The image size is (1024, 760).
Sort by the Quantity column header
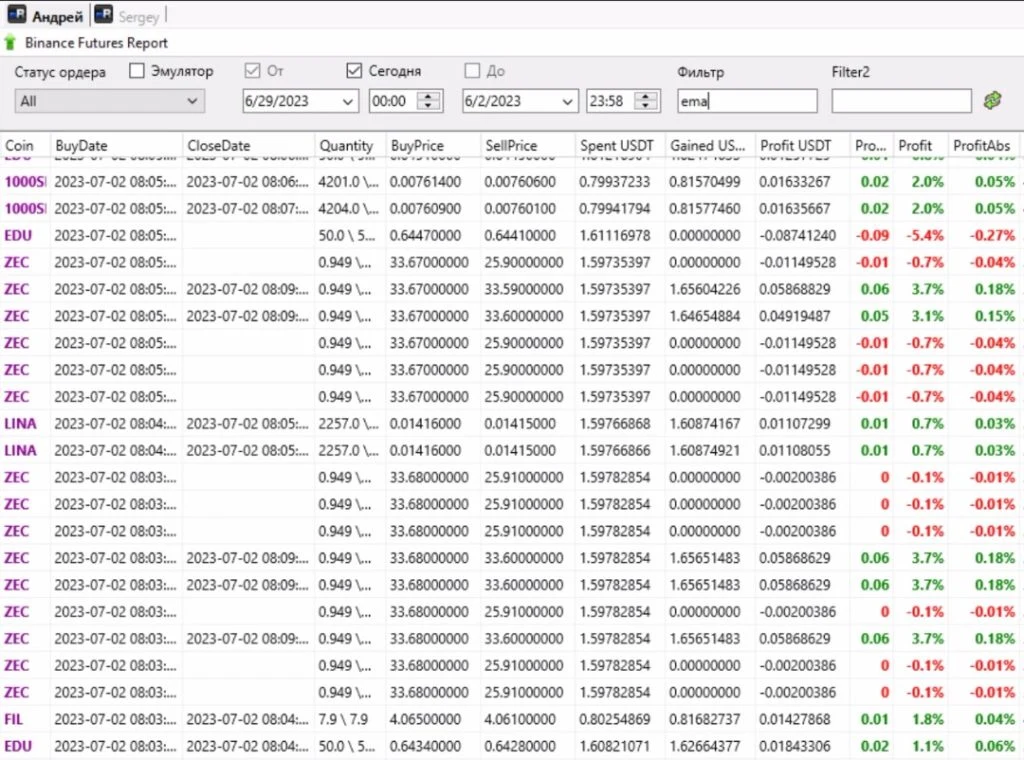tap(349, 145)
